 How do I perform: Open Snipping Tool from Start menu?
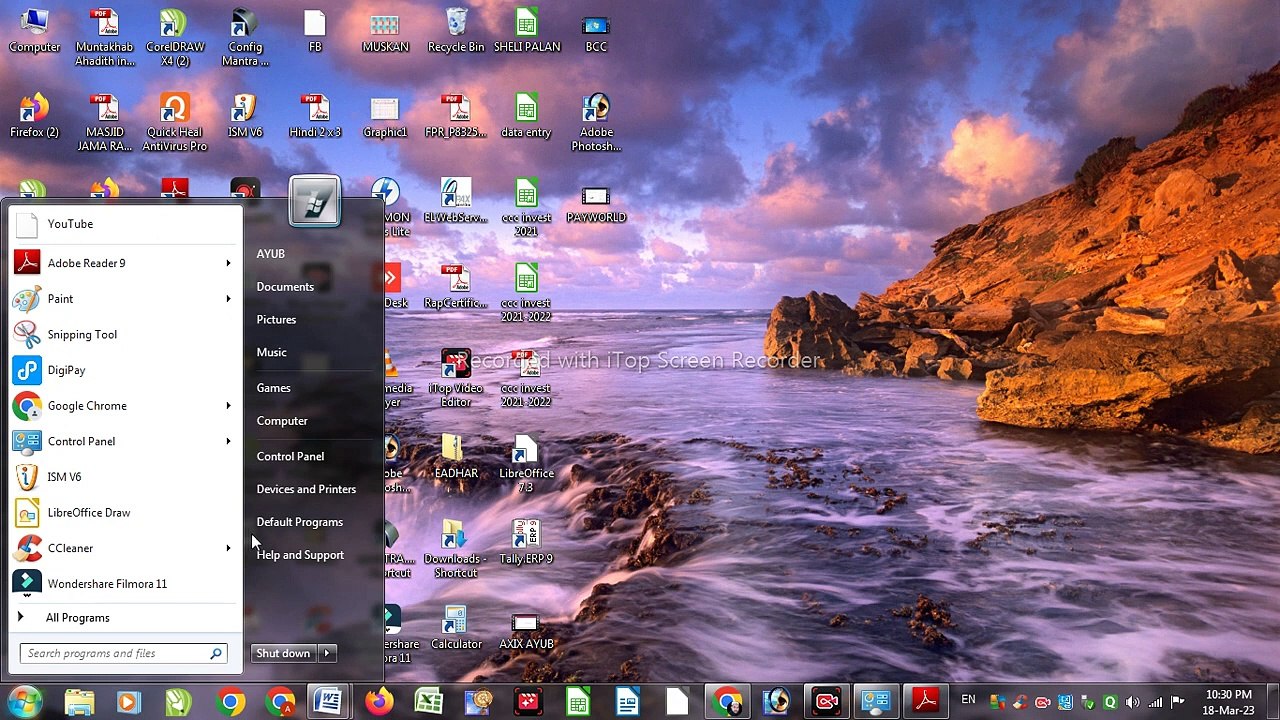(82, 334)
